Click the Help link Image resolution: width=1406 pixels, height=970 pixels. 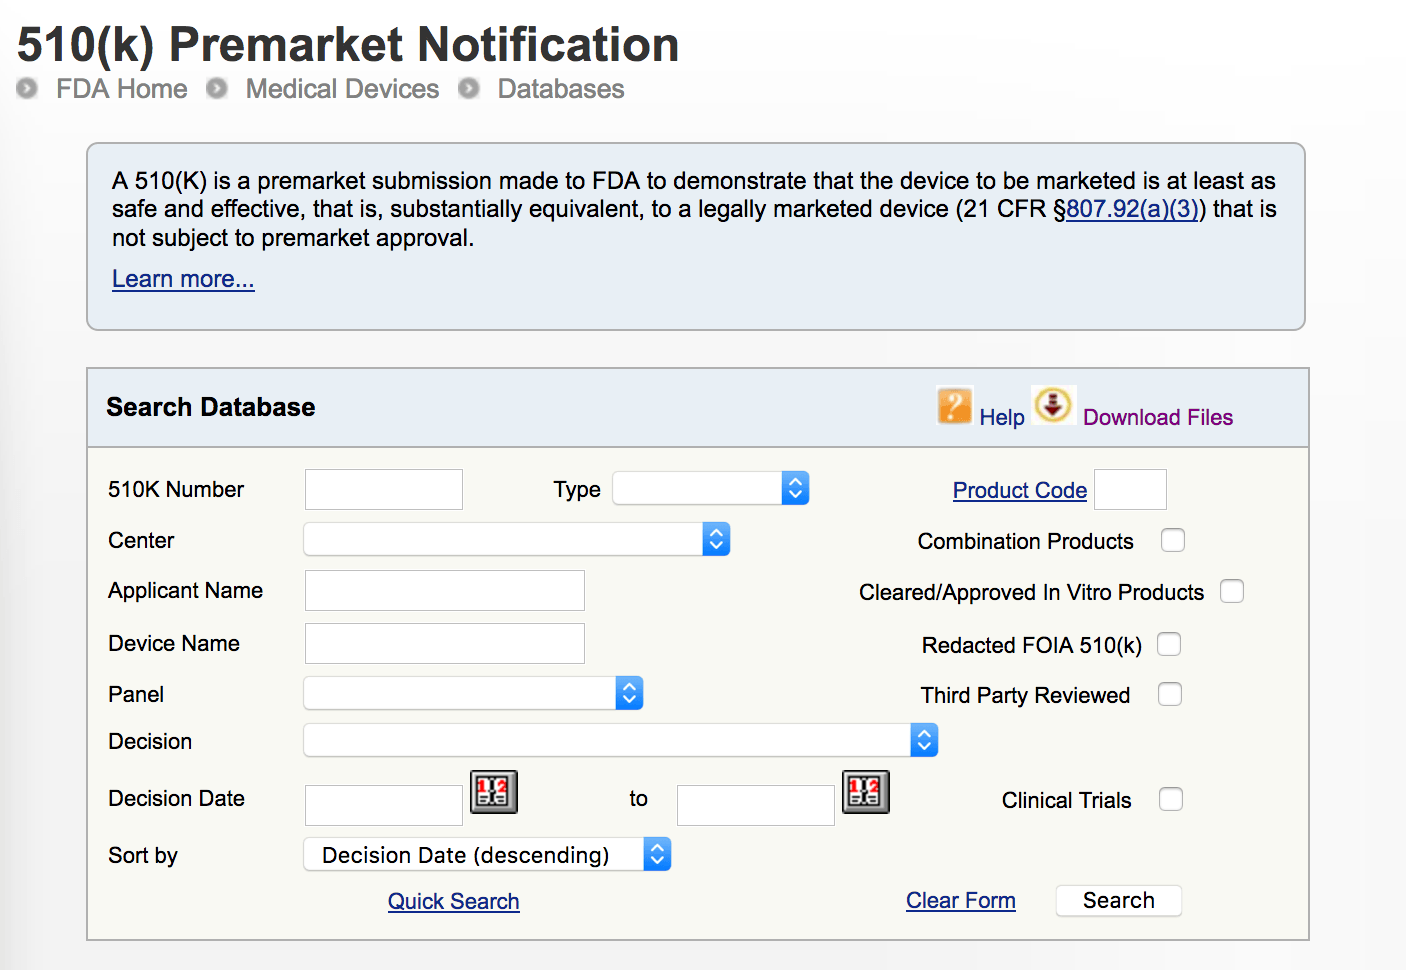1002,417
